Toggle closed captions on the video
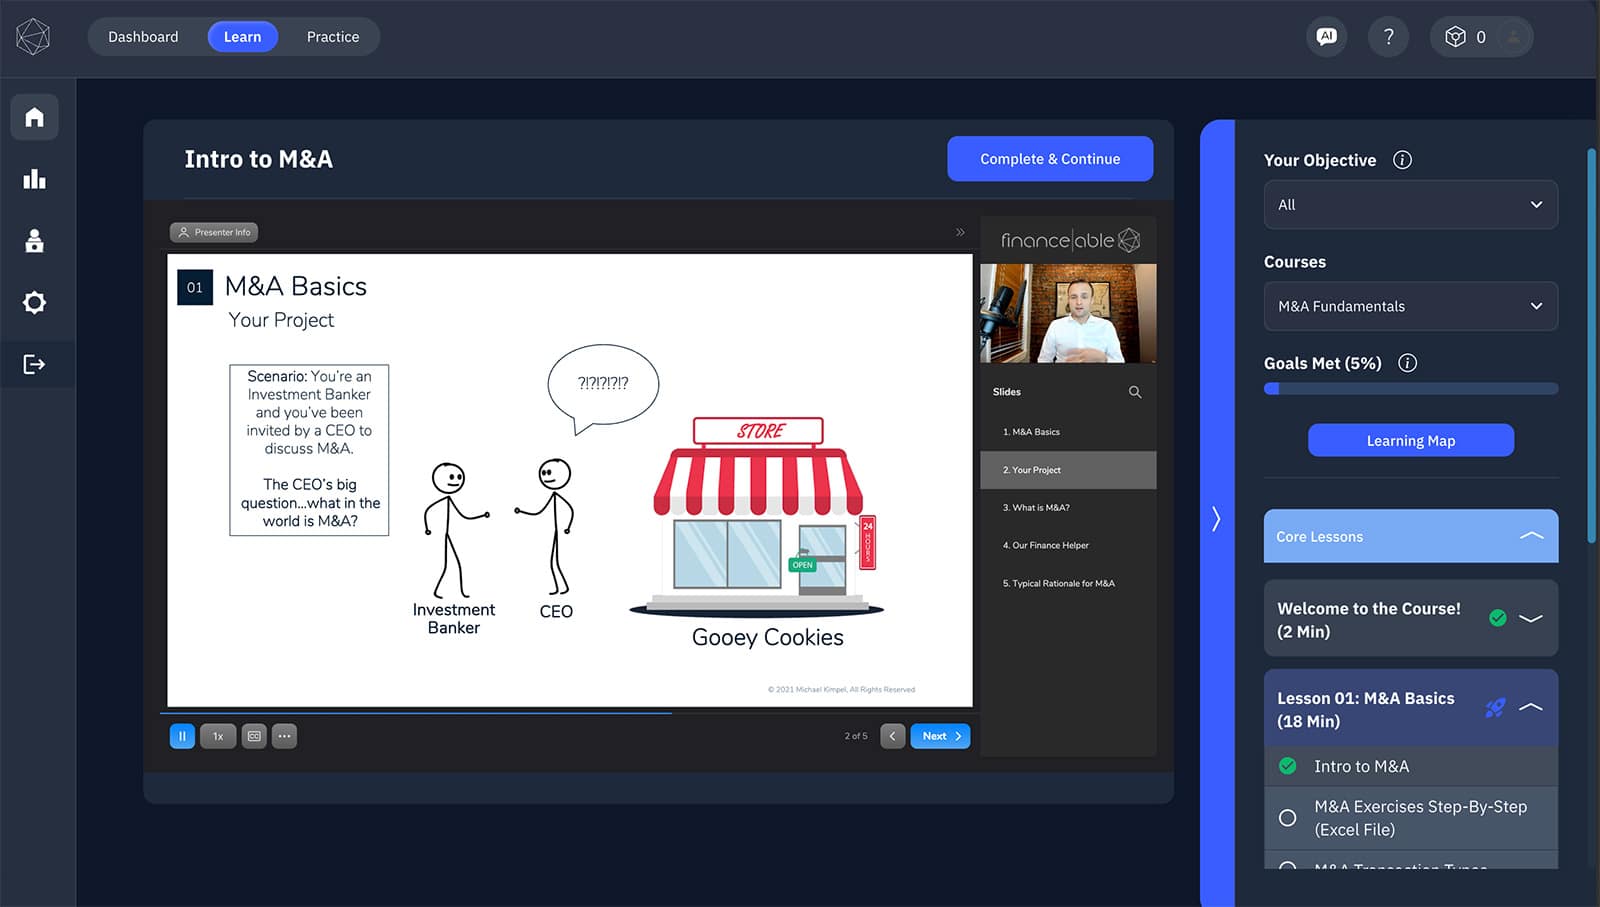1600x907 pixels. [253, 736]
